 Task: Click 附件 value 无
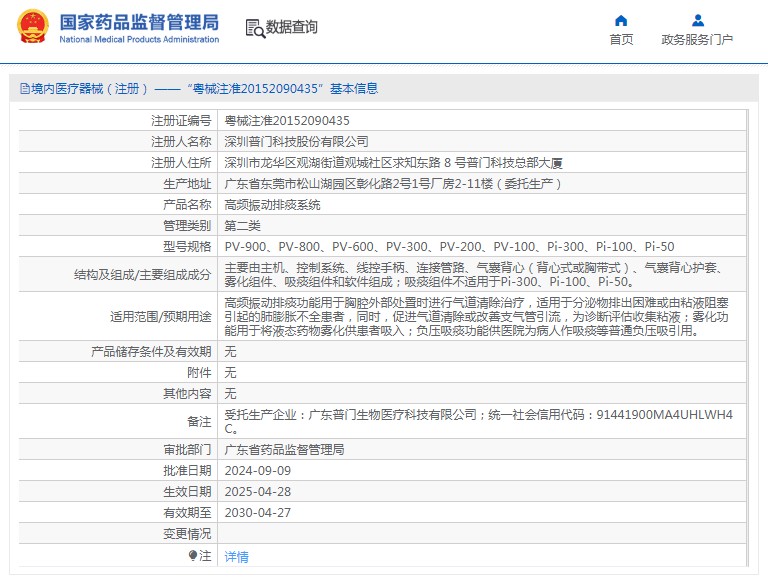[230, 373]
